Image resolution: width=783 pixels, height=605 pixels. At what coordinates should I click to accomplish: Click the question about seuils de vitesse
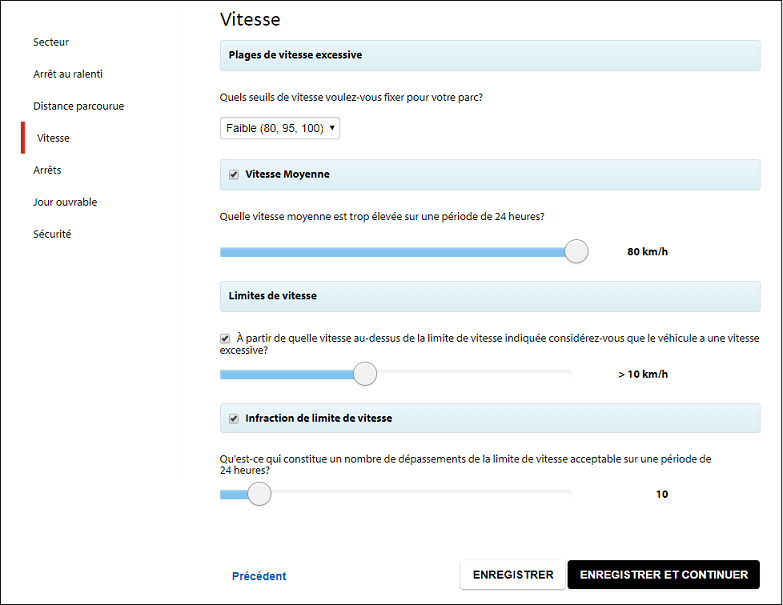coord(351,97)
